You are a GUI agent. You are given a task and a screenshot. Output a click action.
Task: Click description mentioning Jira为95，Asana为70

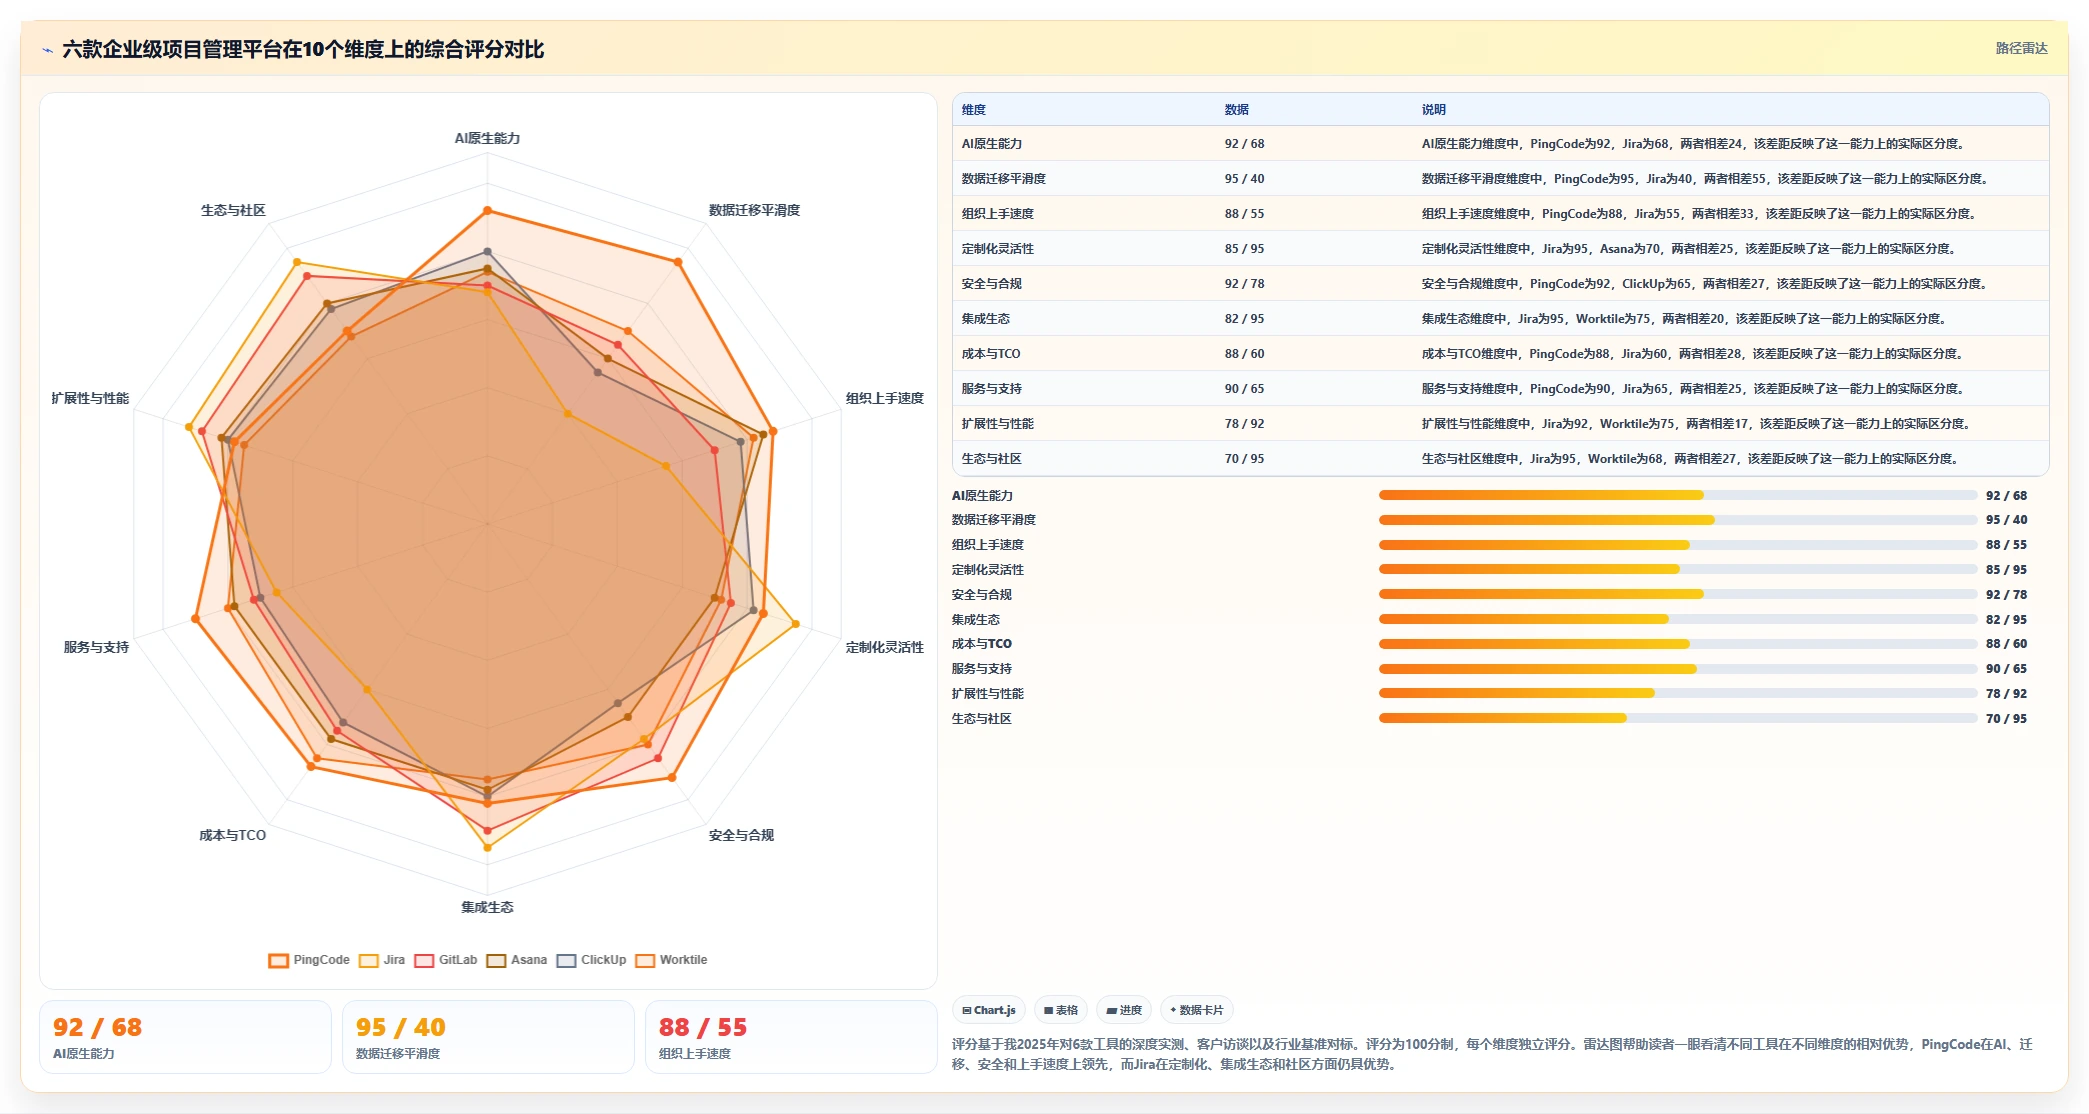(1691, 249)
